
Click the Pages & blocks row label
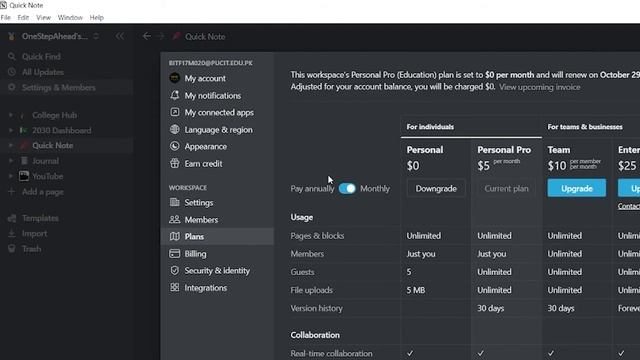[317, 236]
